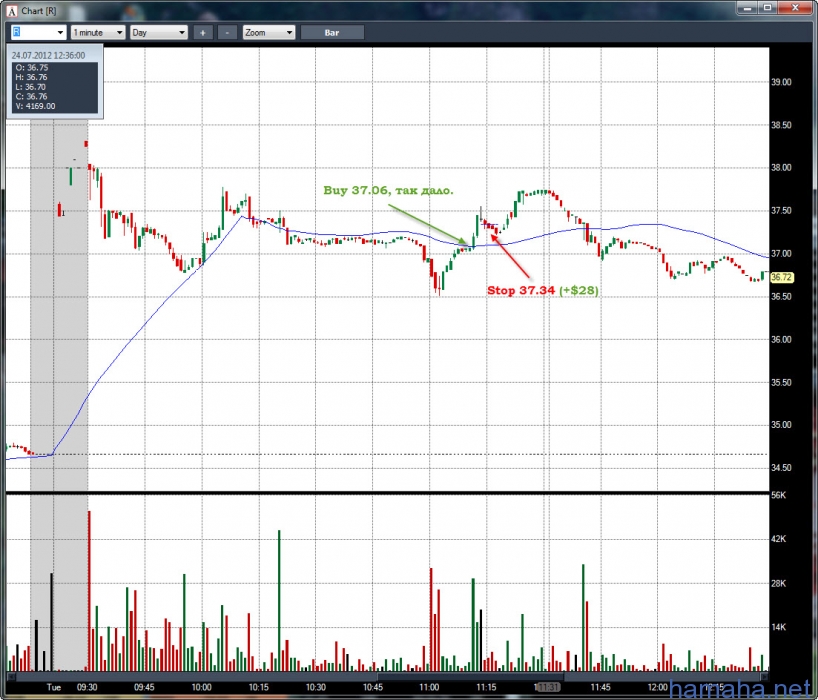Click the 'Stop 37.34' red annotation text
Screen dimensions: 818x700
[x=542, y=290]
